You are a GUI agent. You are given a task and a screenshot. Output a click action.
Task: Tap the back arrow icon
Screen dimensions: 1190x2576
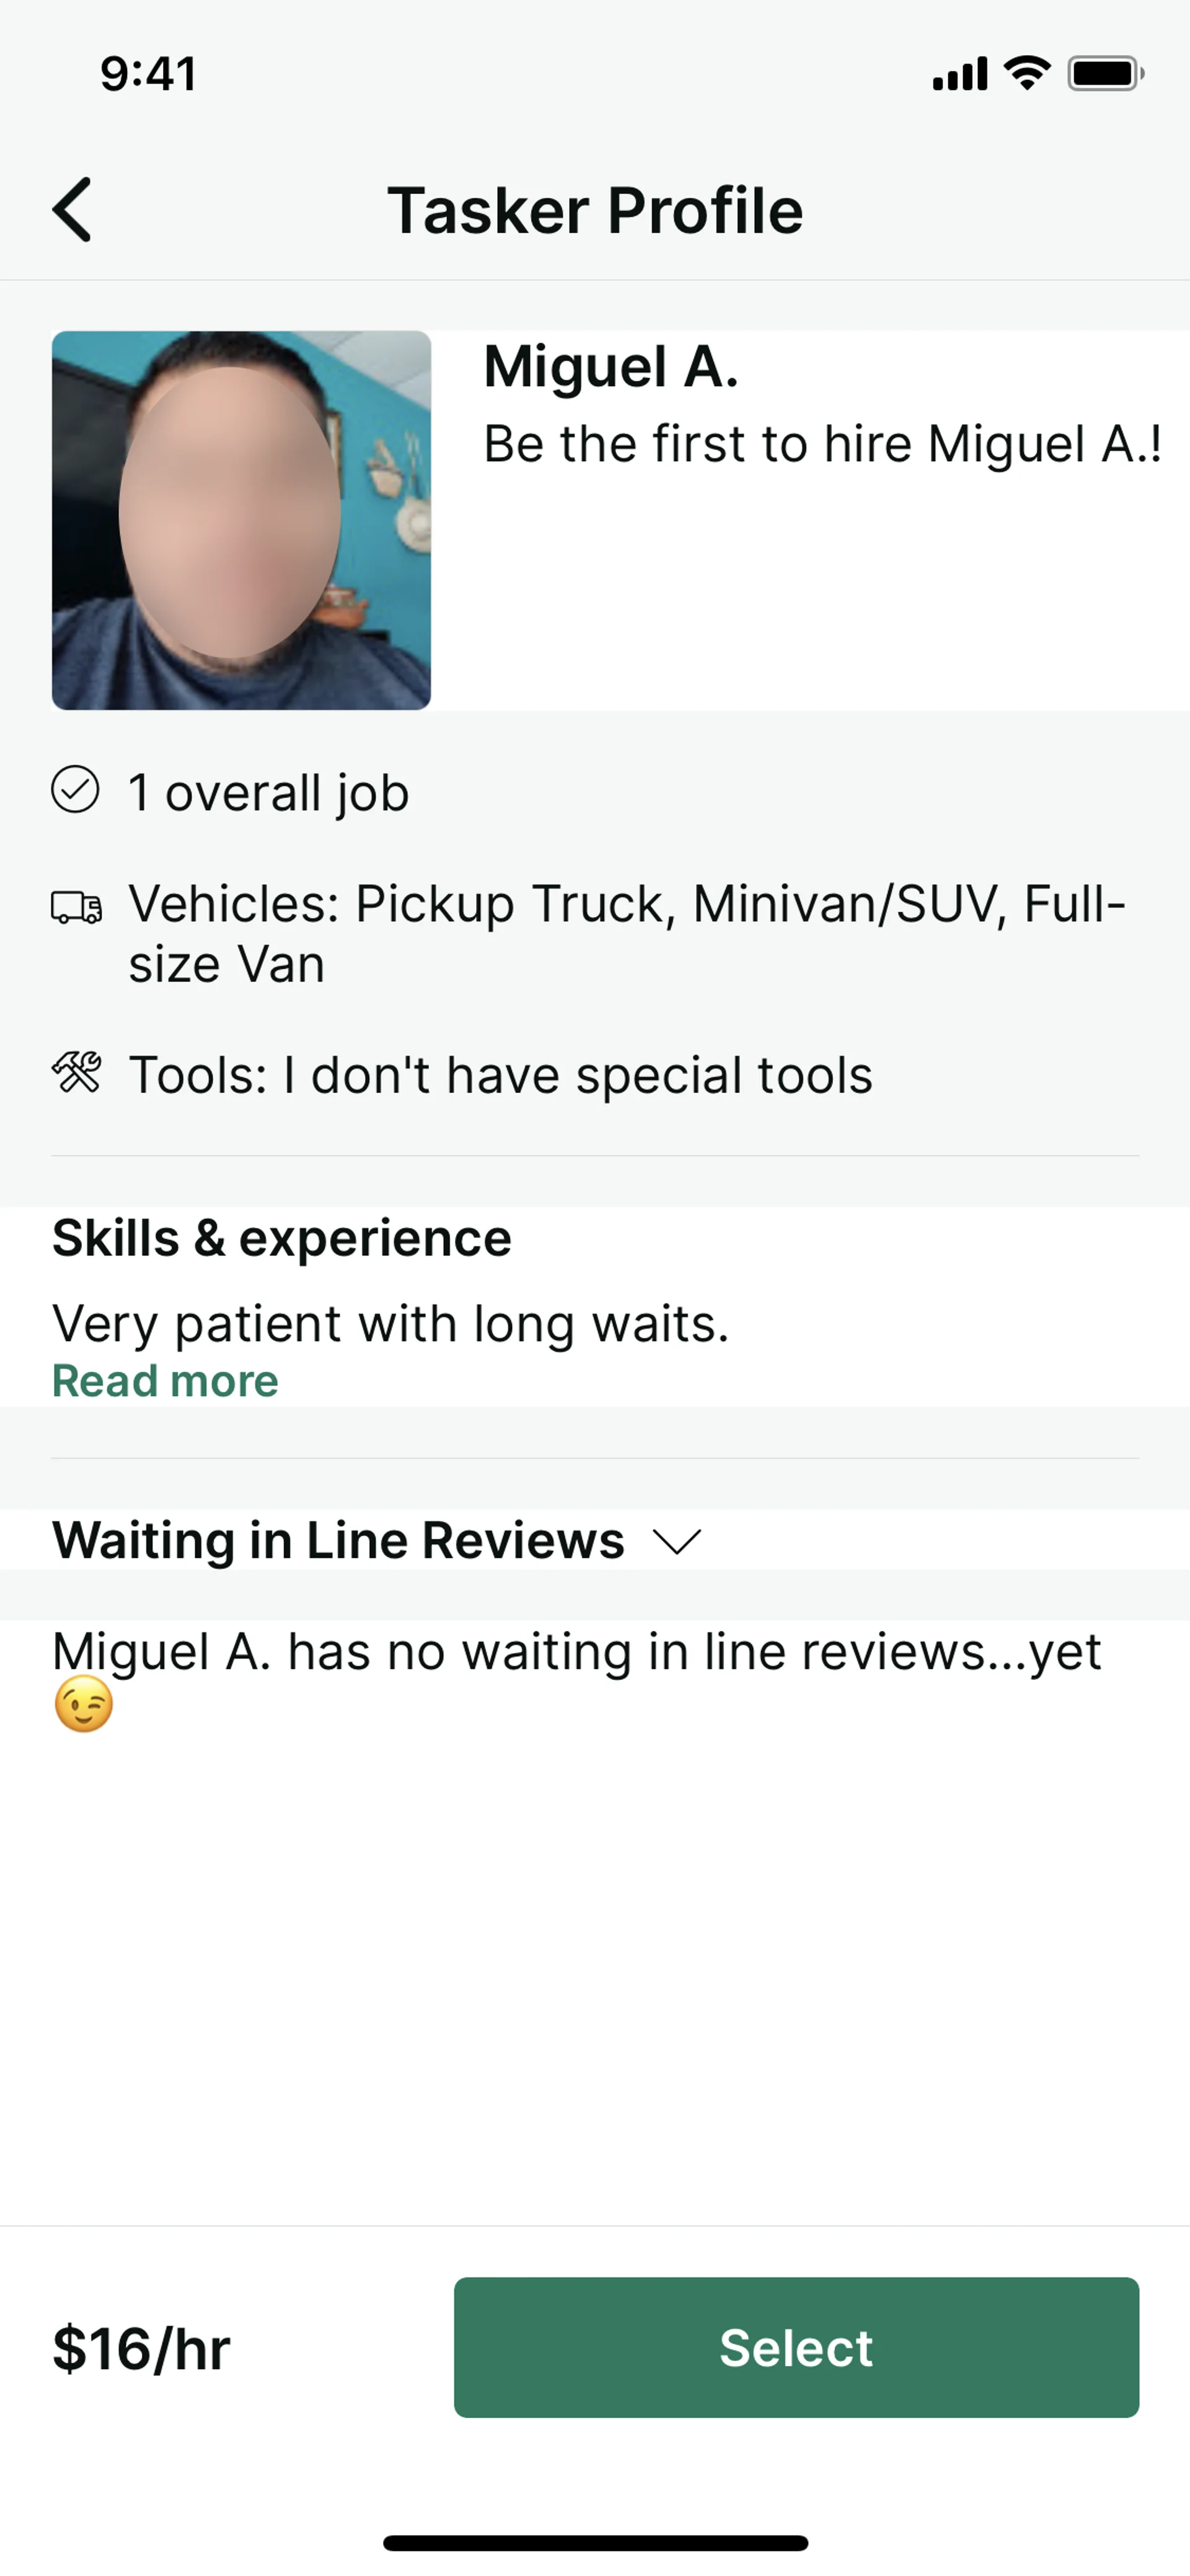[x=72, y=210]
